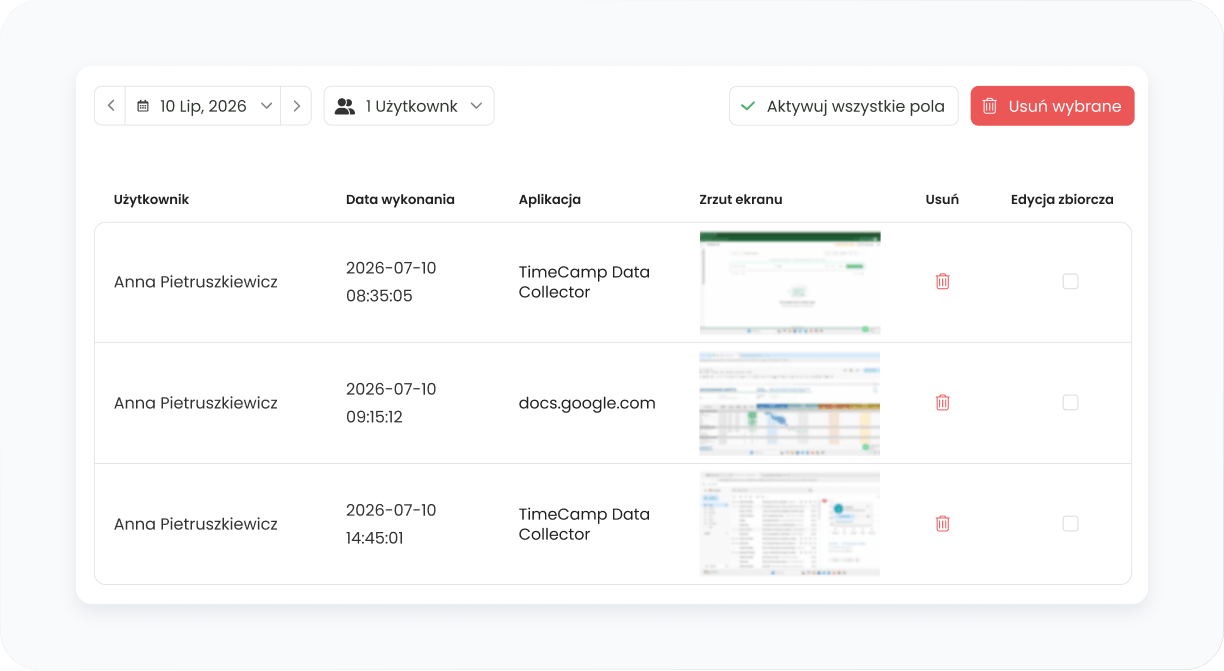1224x671 pixels.
Task: Click Aktywuj wszystkie pola button
Action: coord(844,106)
